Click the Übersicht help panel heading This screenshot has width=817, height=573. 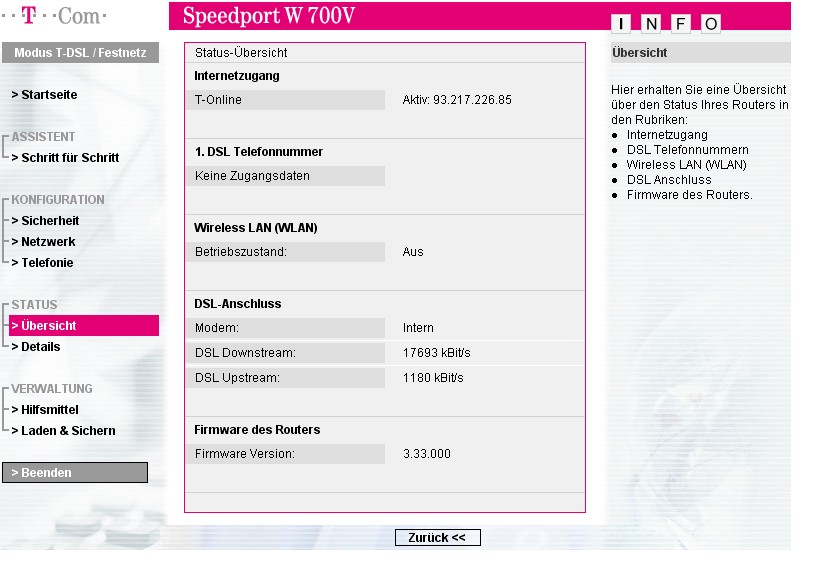[x=640, y=53]
